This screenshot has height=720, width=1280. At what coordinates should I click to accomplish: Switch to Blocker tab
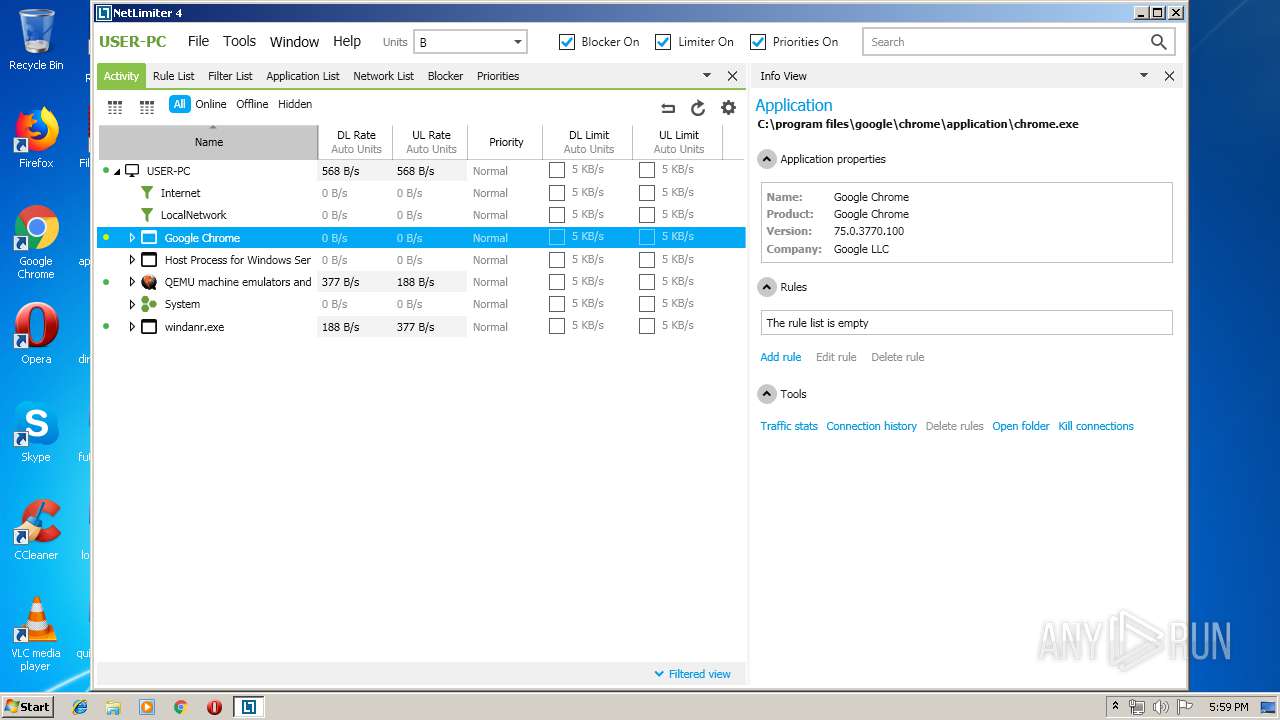point(445,76)
